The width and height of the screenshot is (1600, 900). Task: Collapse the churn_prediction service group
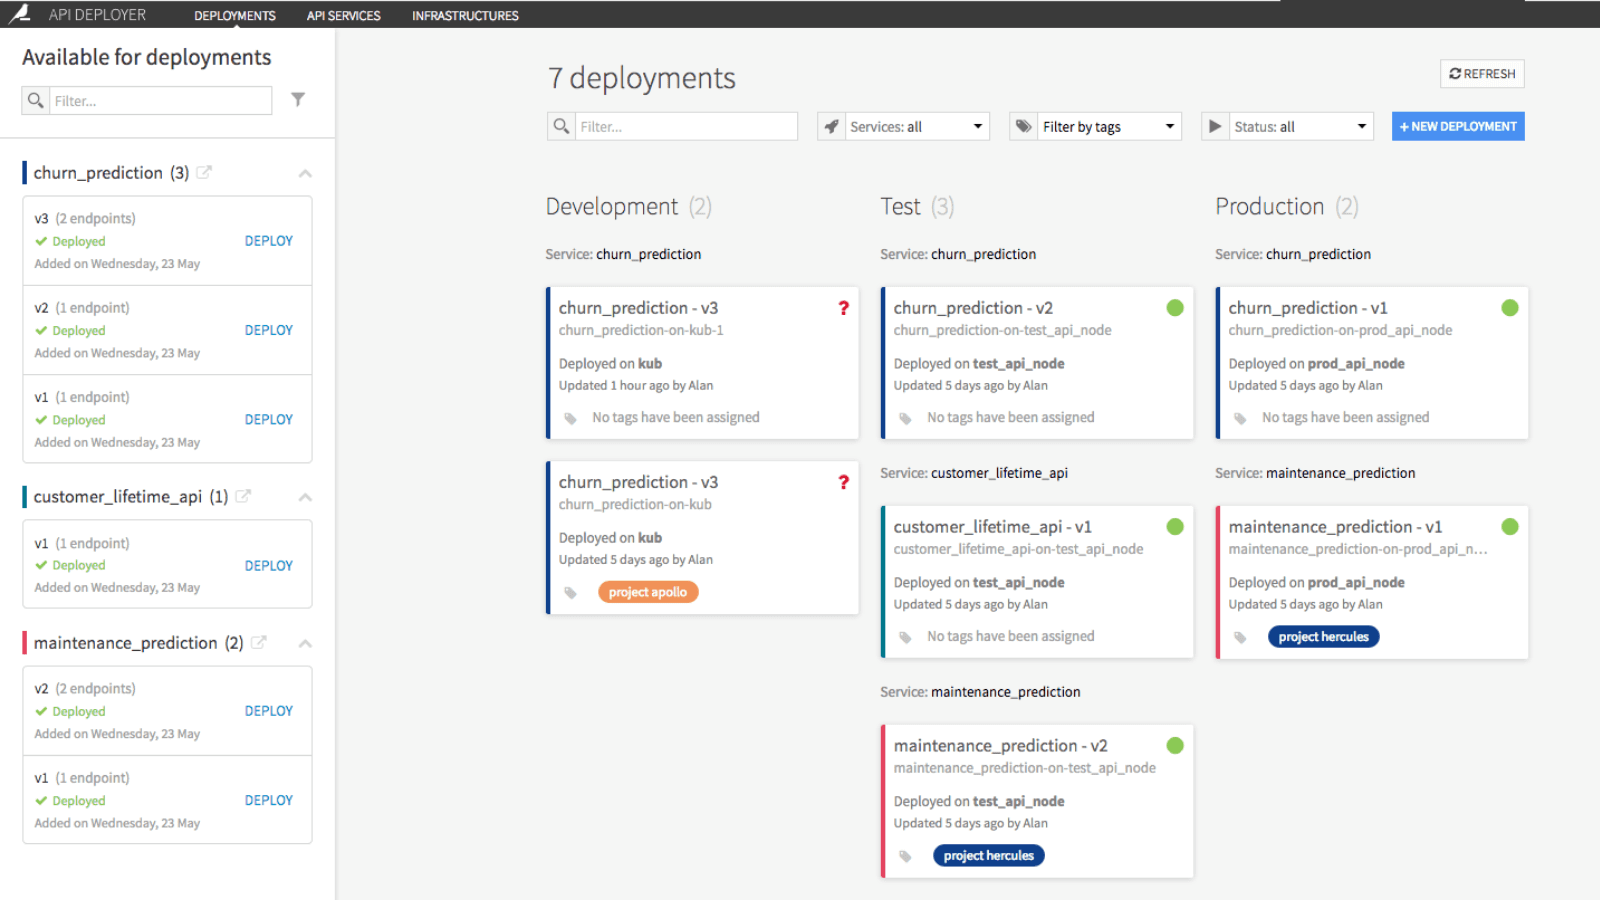point(305,173)
